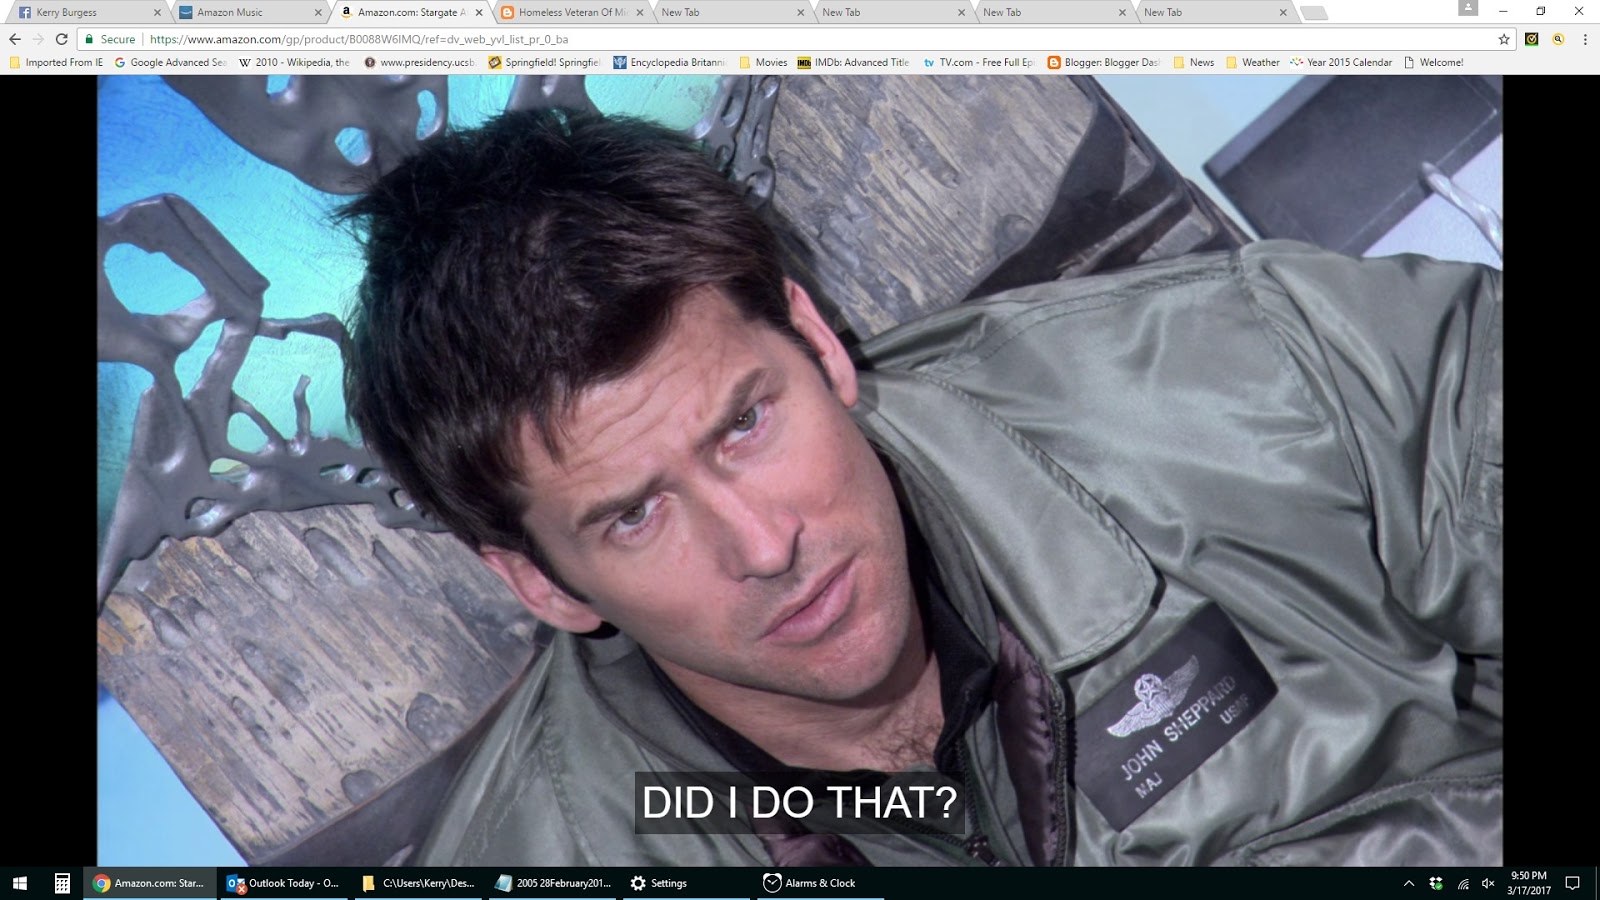Viewport: 1600px width, 900px height.
Task: Open the Chrome user profile button
Action: (1468, 8)
